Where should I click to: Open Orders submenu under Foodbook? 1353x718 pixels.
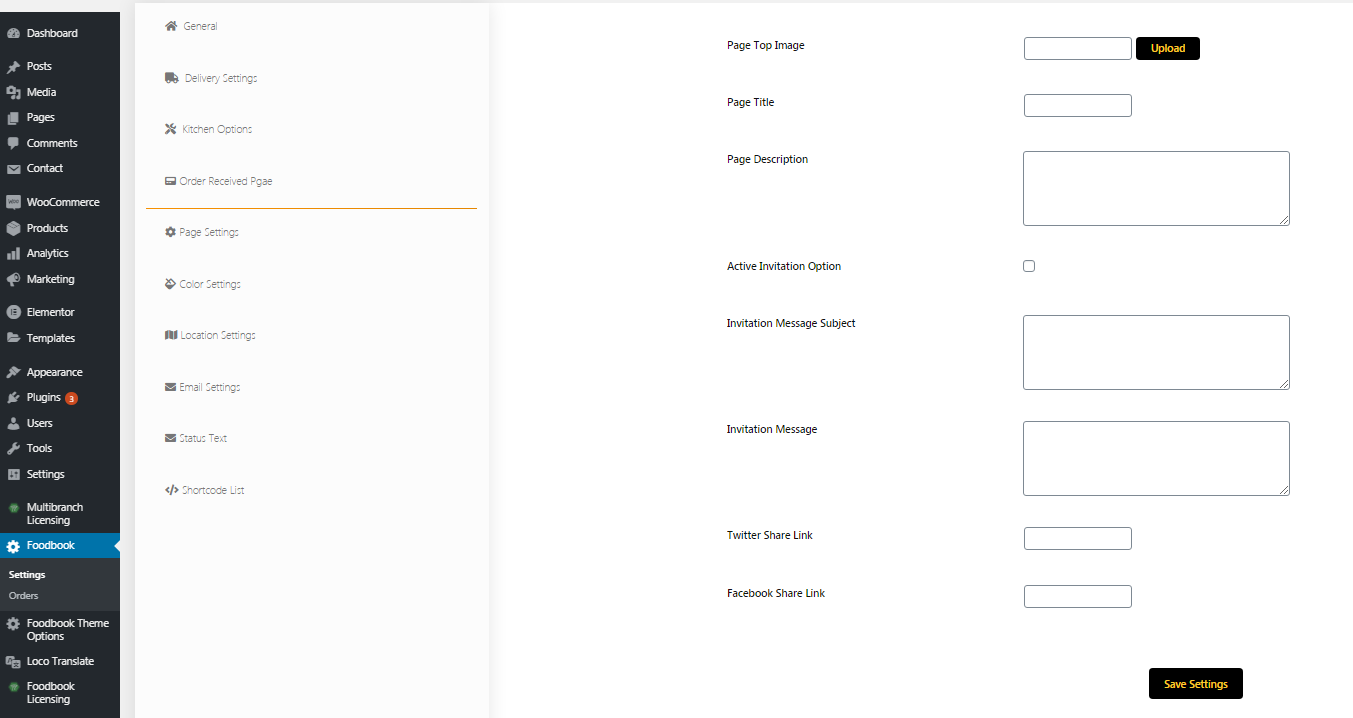[24, 596]
